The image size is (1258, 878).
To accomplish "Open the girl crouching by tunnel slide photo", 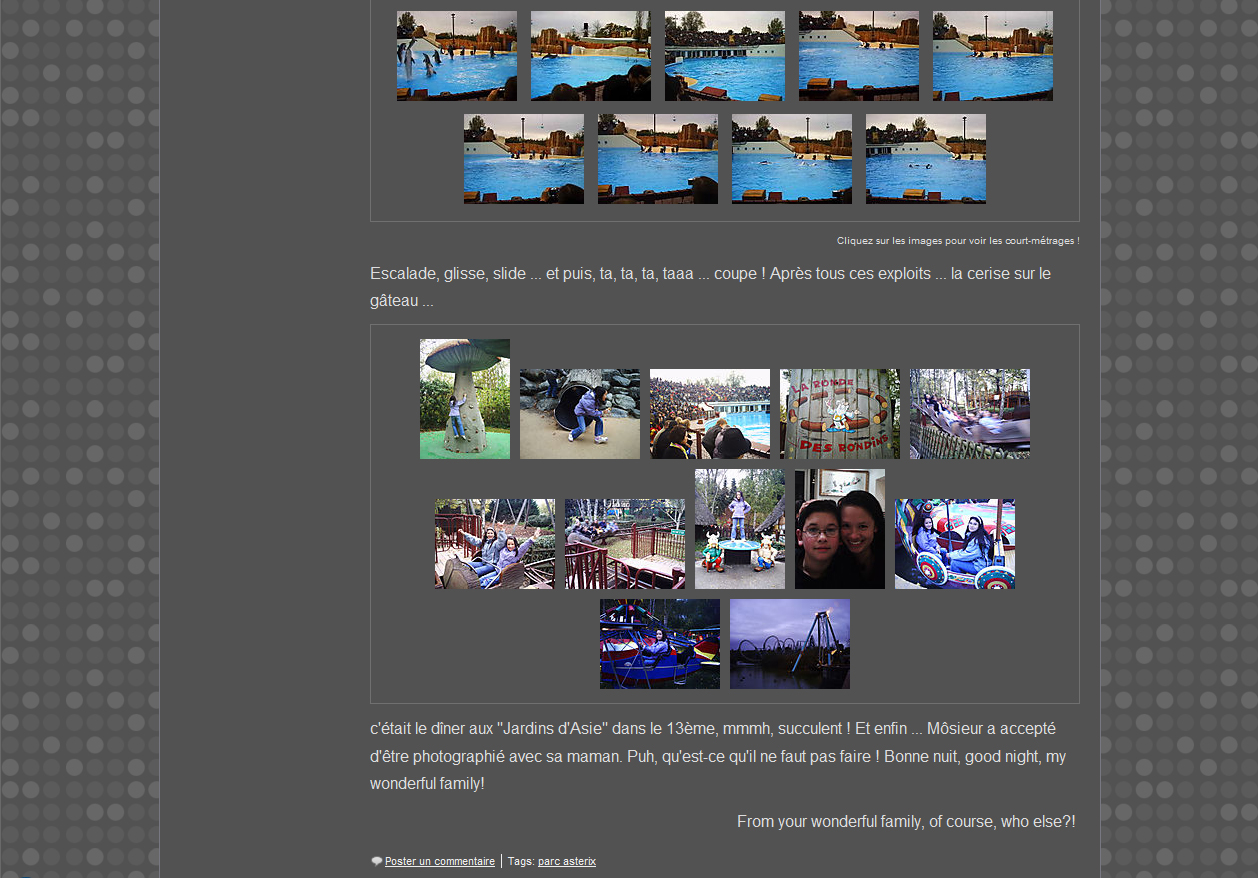I will [579, 414].
